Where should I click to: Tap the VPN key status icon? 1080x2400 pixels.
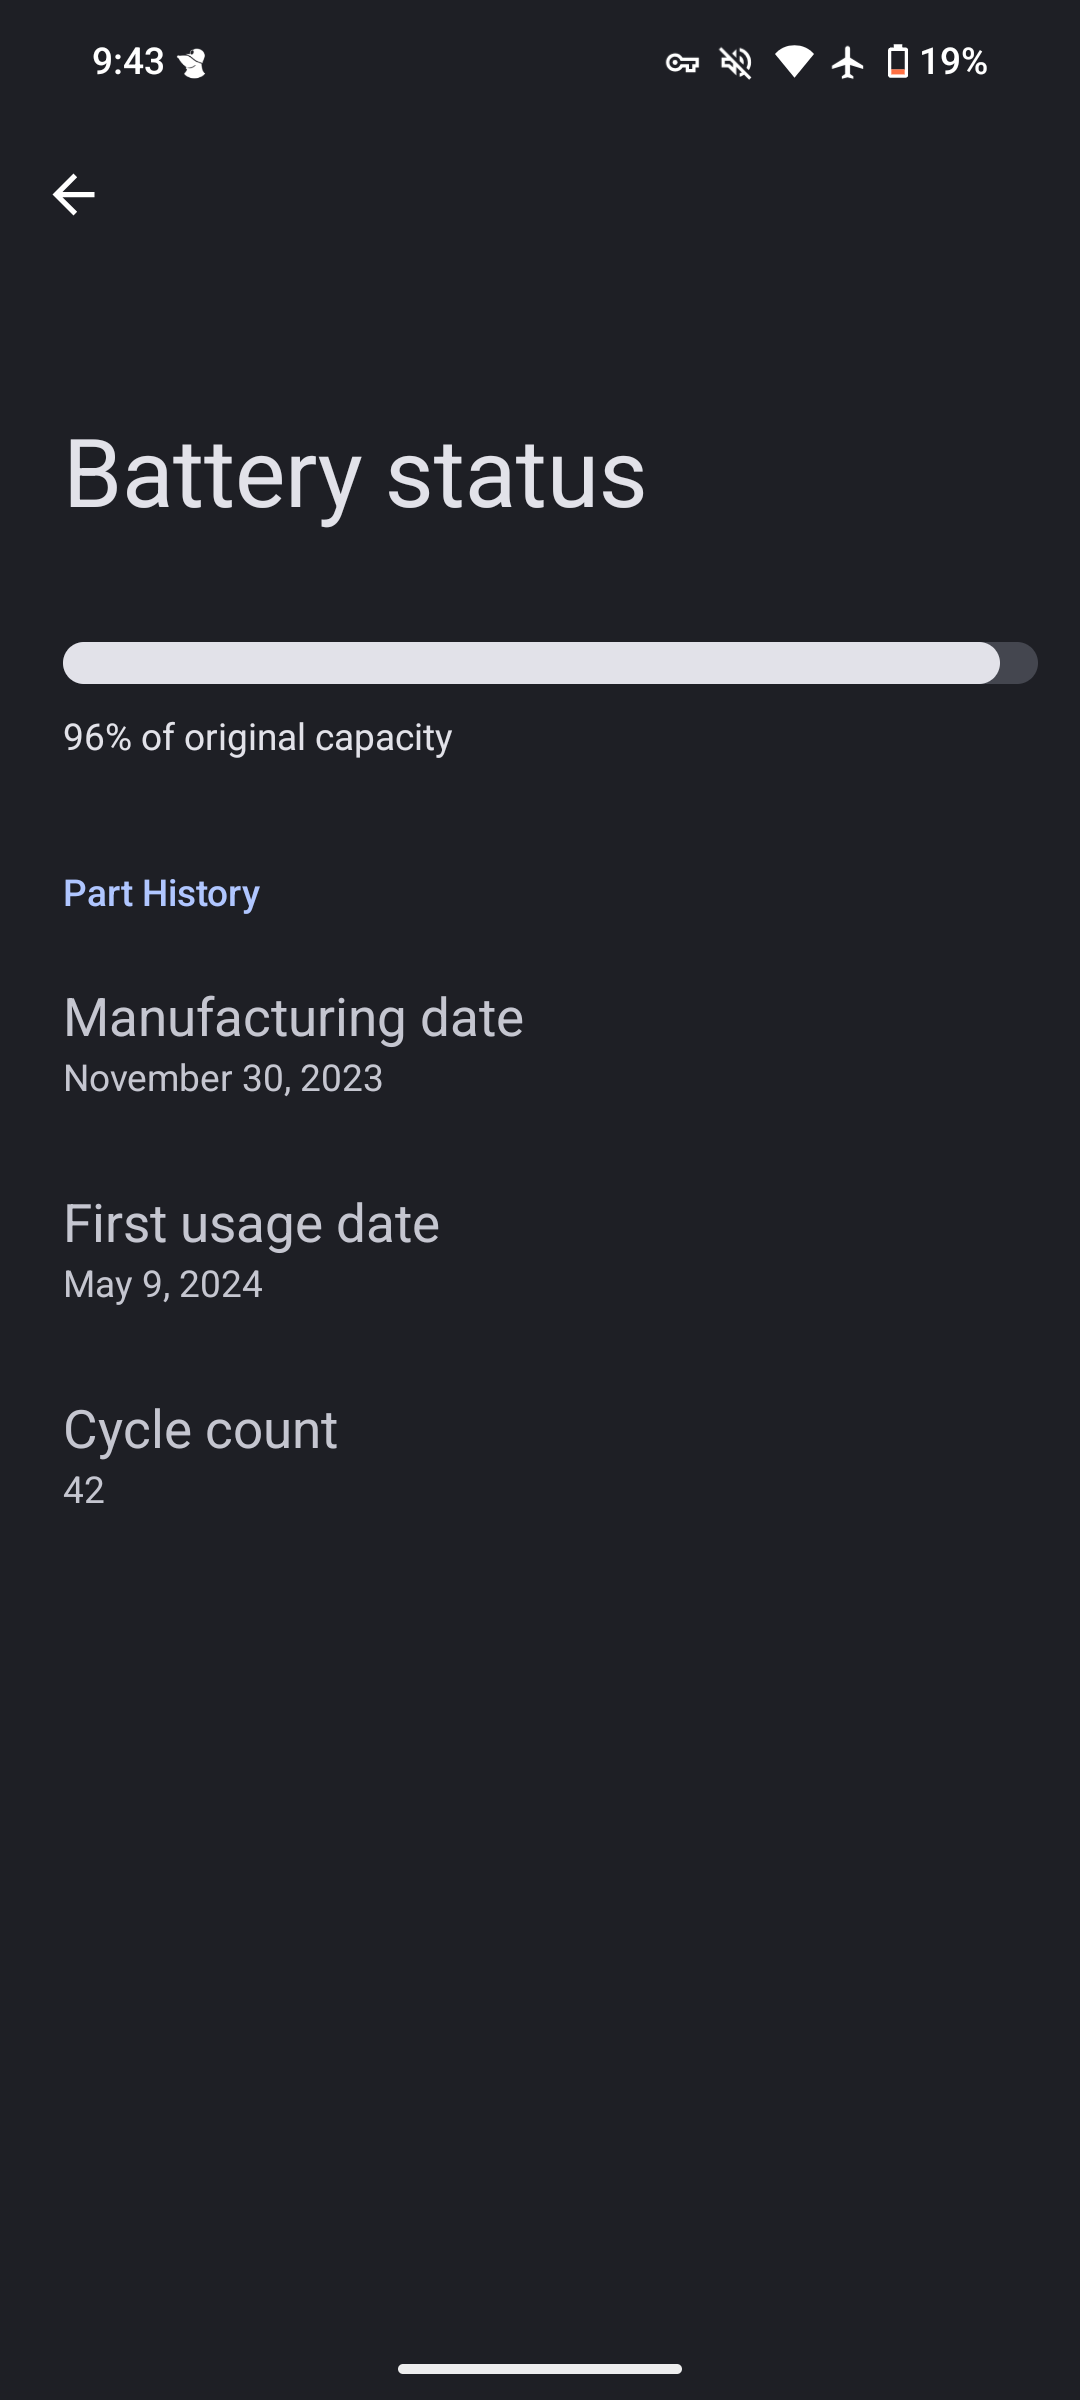[x=682, y=63]
